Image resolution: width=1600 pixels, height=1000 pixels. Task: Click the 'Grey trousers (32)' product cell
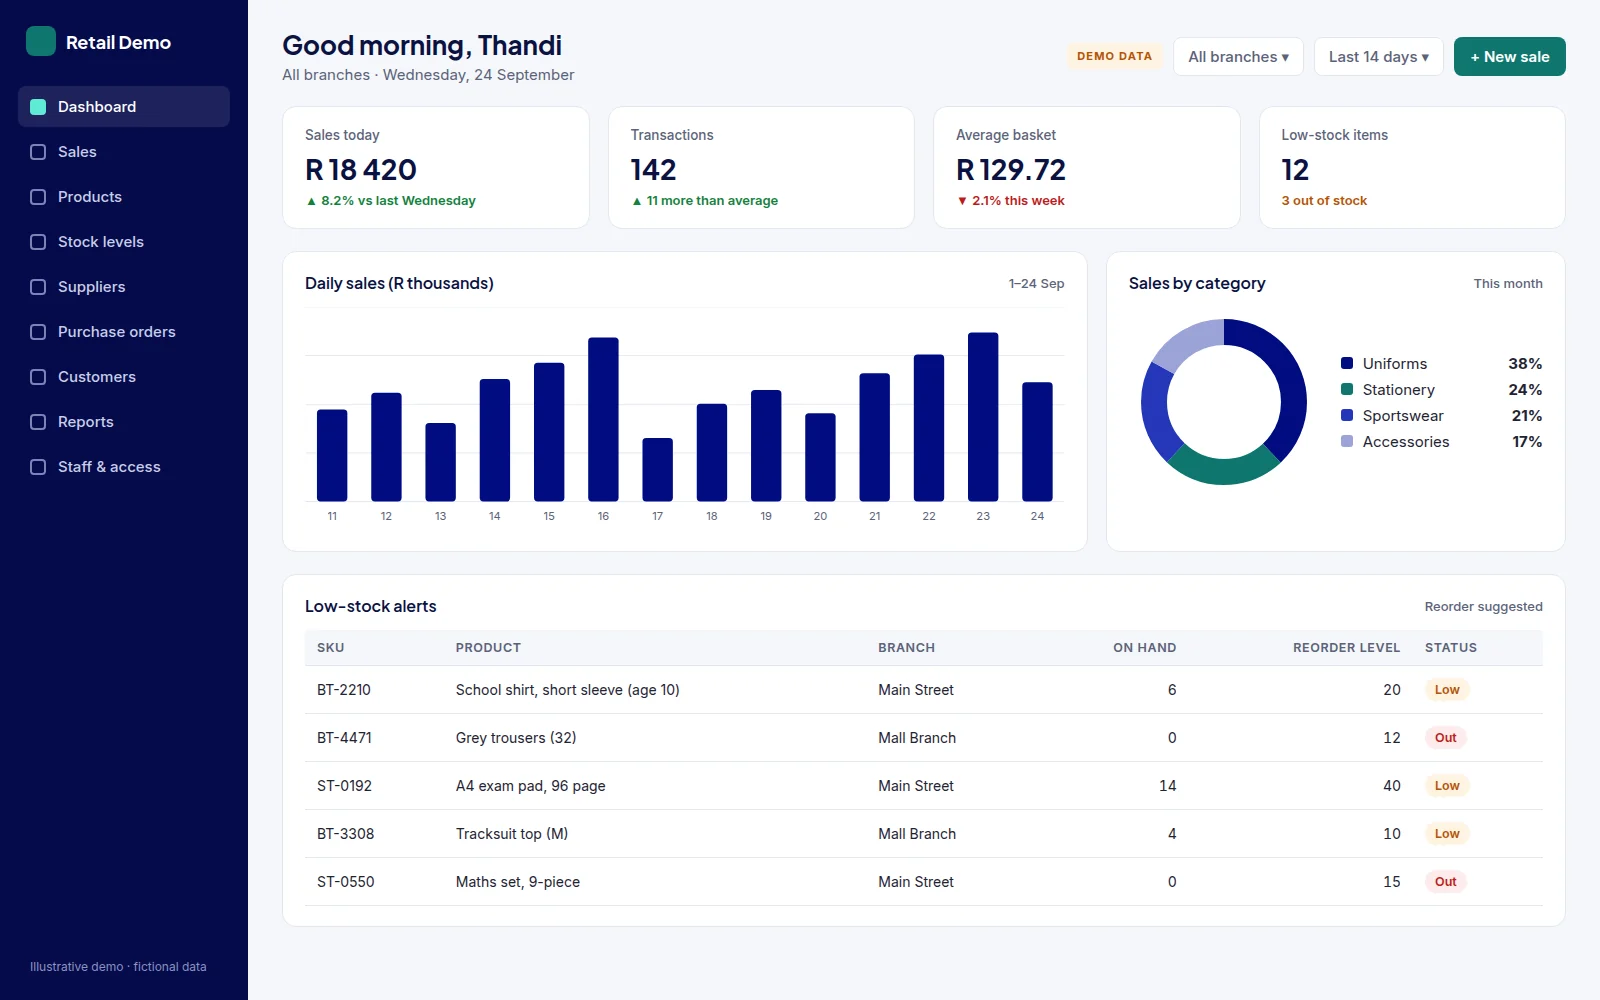(x=516, y=738)
